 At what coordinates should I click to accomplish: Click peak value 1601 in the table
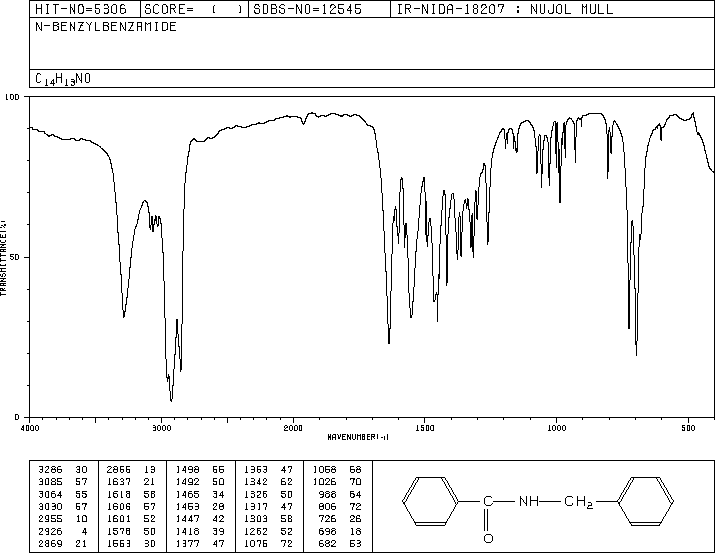pyautogui.click(x=119, y=519)
